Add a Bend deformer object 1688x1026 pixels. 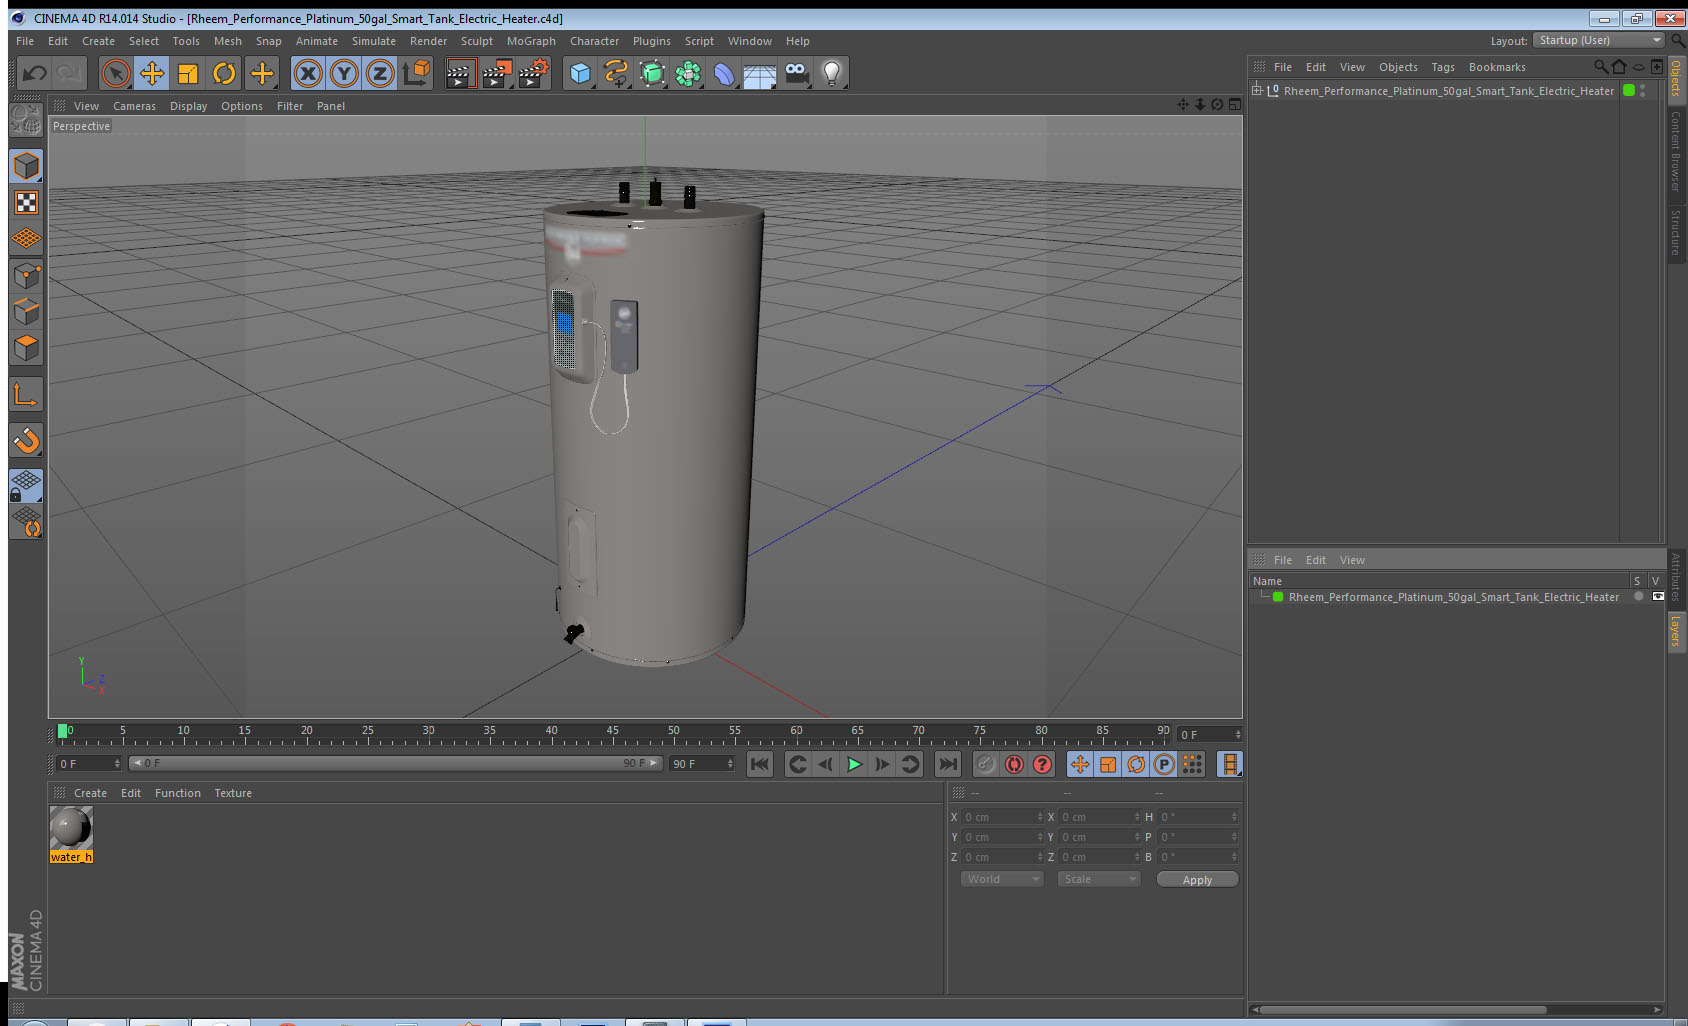point(724,73)
